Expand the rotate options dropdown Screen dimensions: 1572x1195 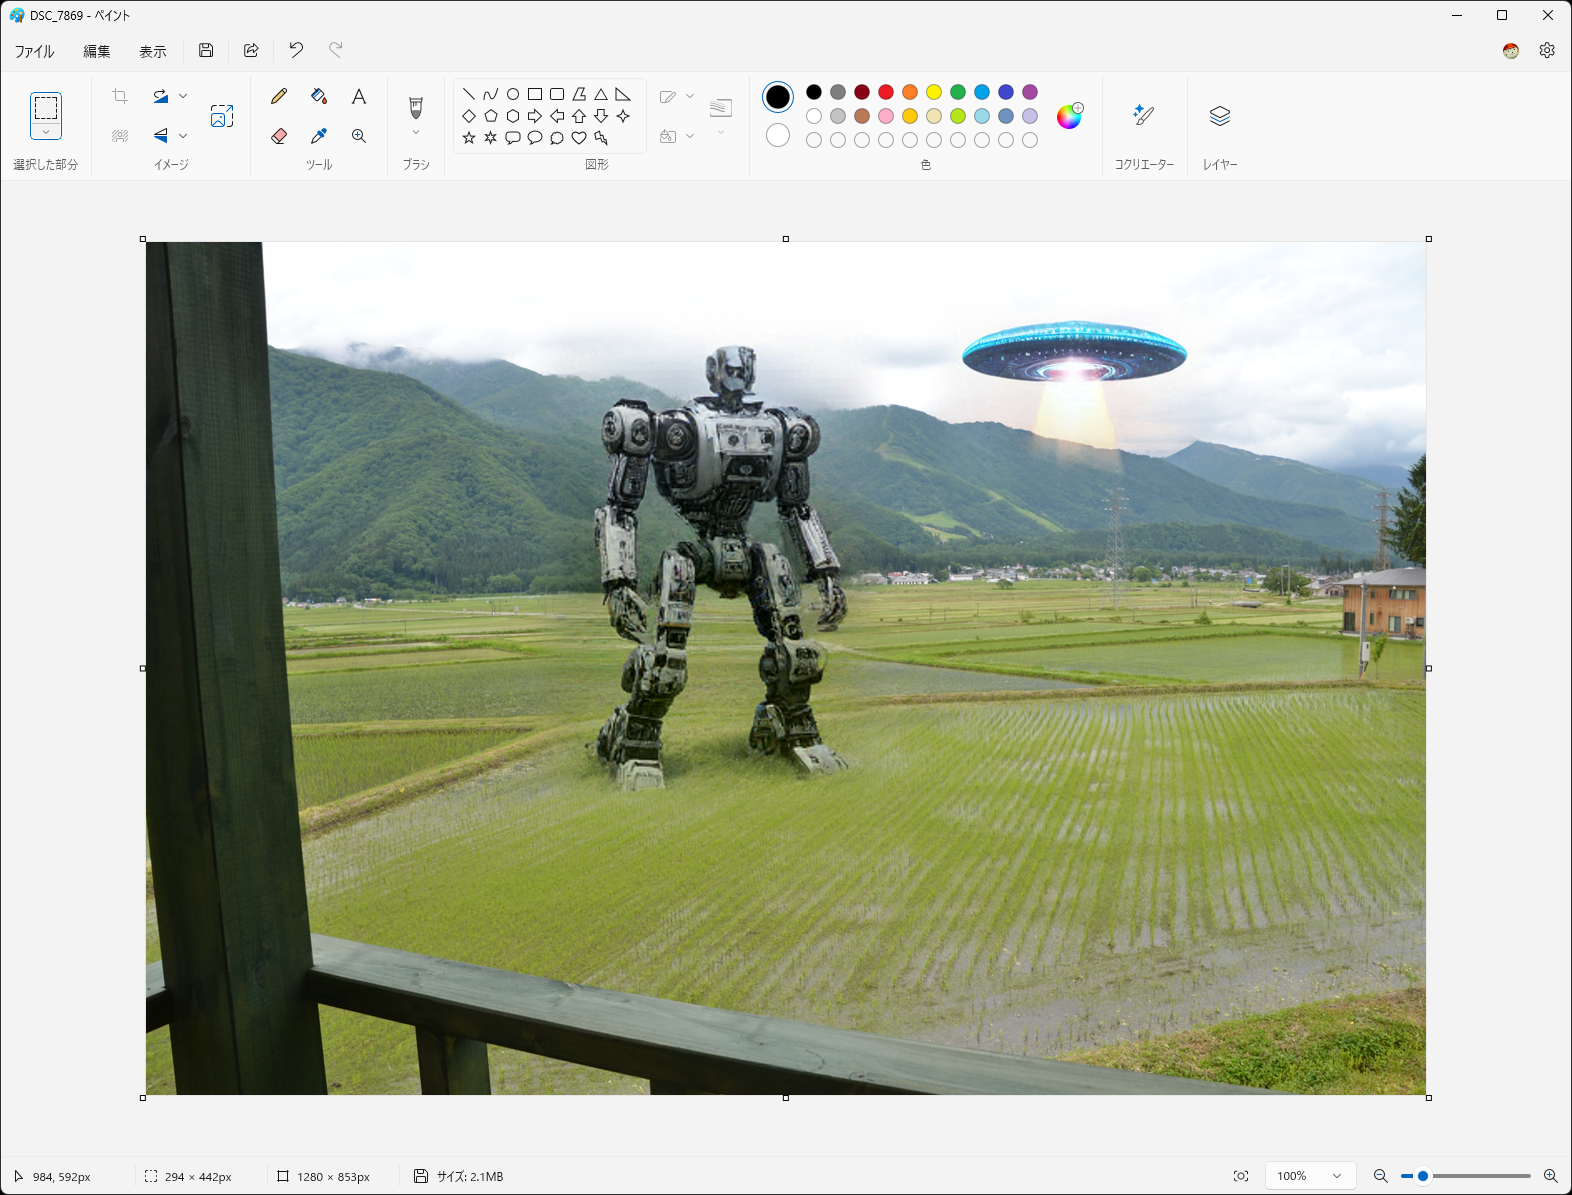[x=183, y=96]
